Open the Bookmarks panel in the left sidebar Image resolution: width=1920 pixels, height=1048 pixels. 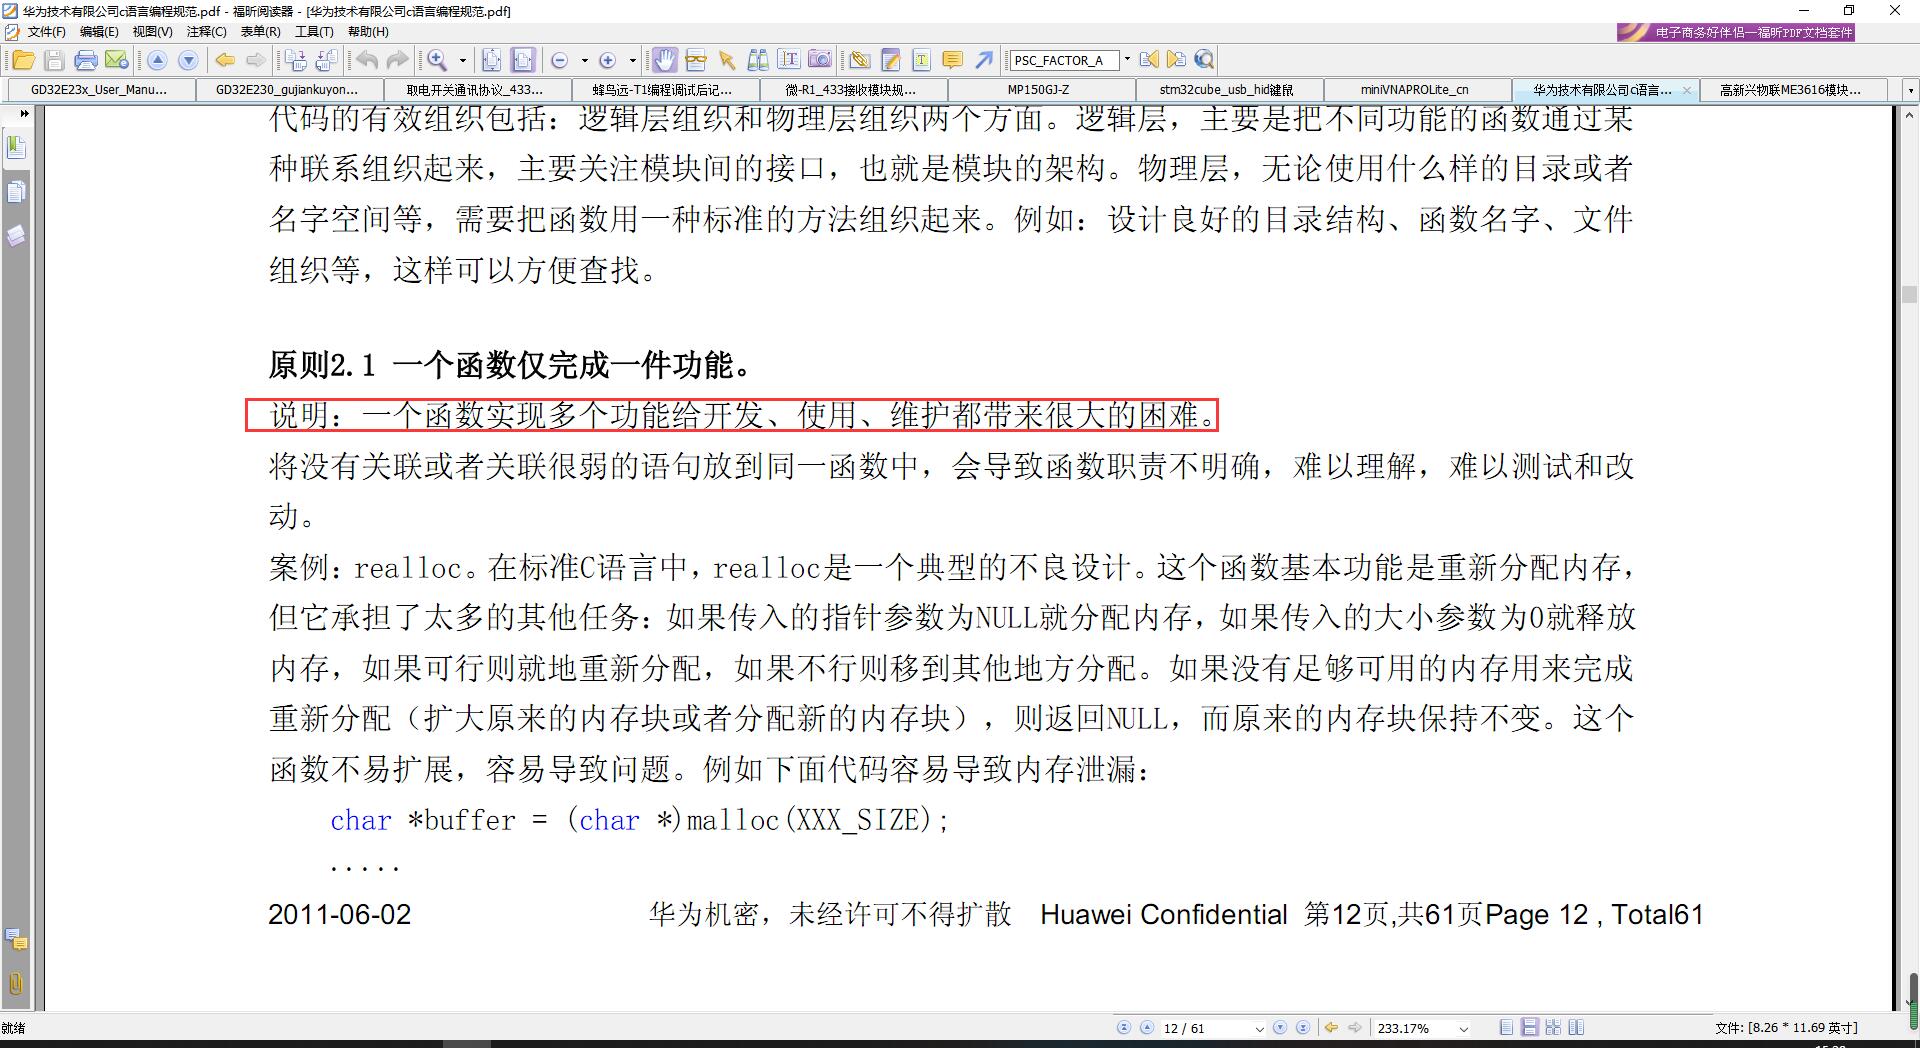16,146
